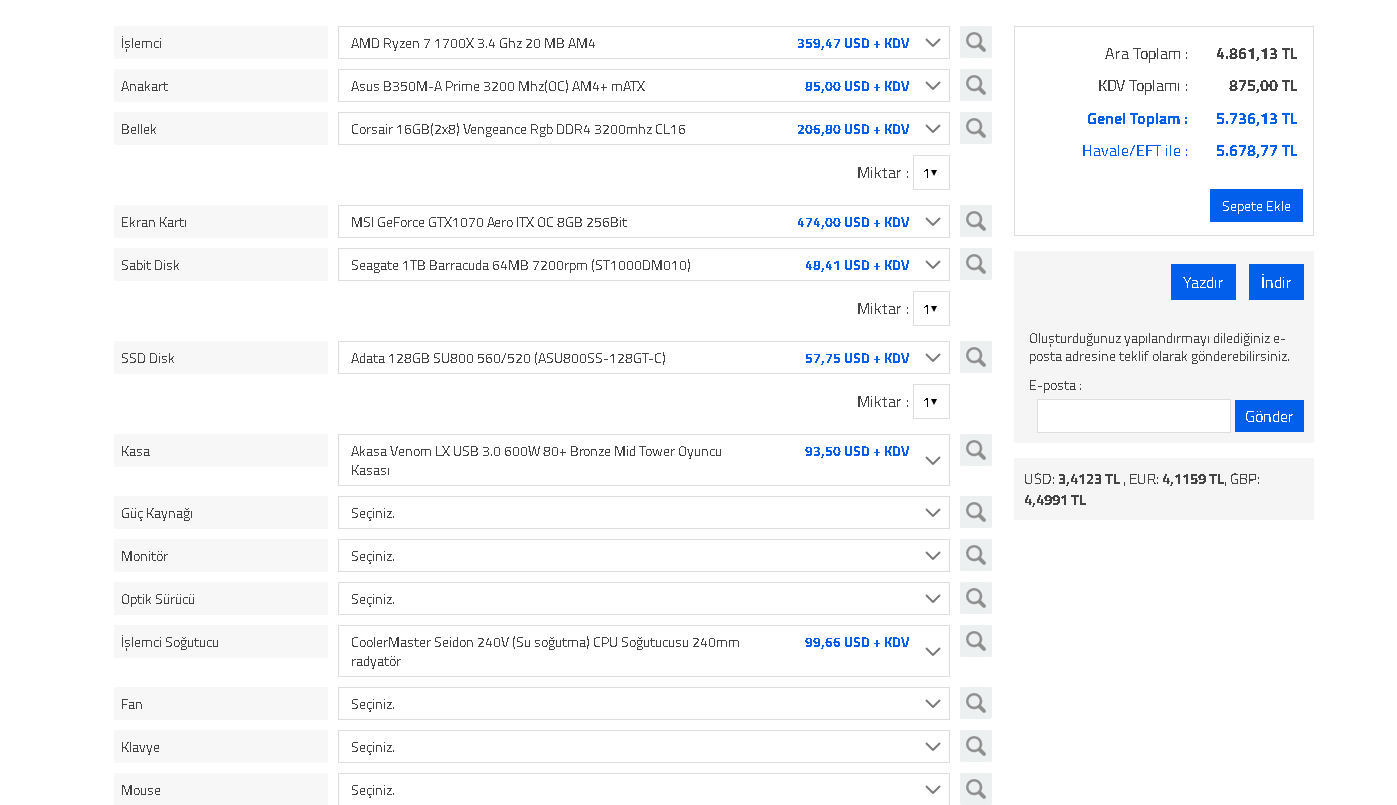The image size is (1397, 805).
Task: Click the Yazdır print button
Action: 1203,282
